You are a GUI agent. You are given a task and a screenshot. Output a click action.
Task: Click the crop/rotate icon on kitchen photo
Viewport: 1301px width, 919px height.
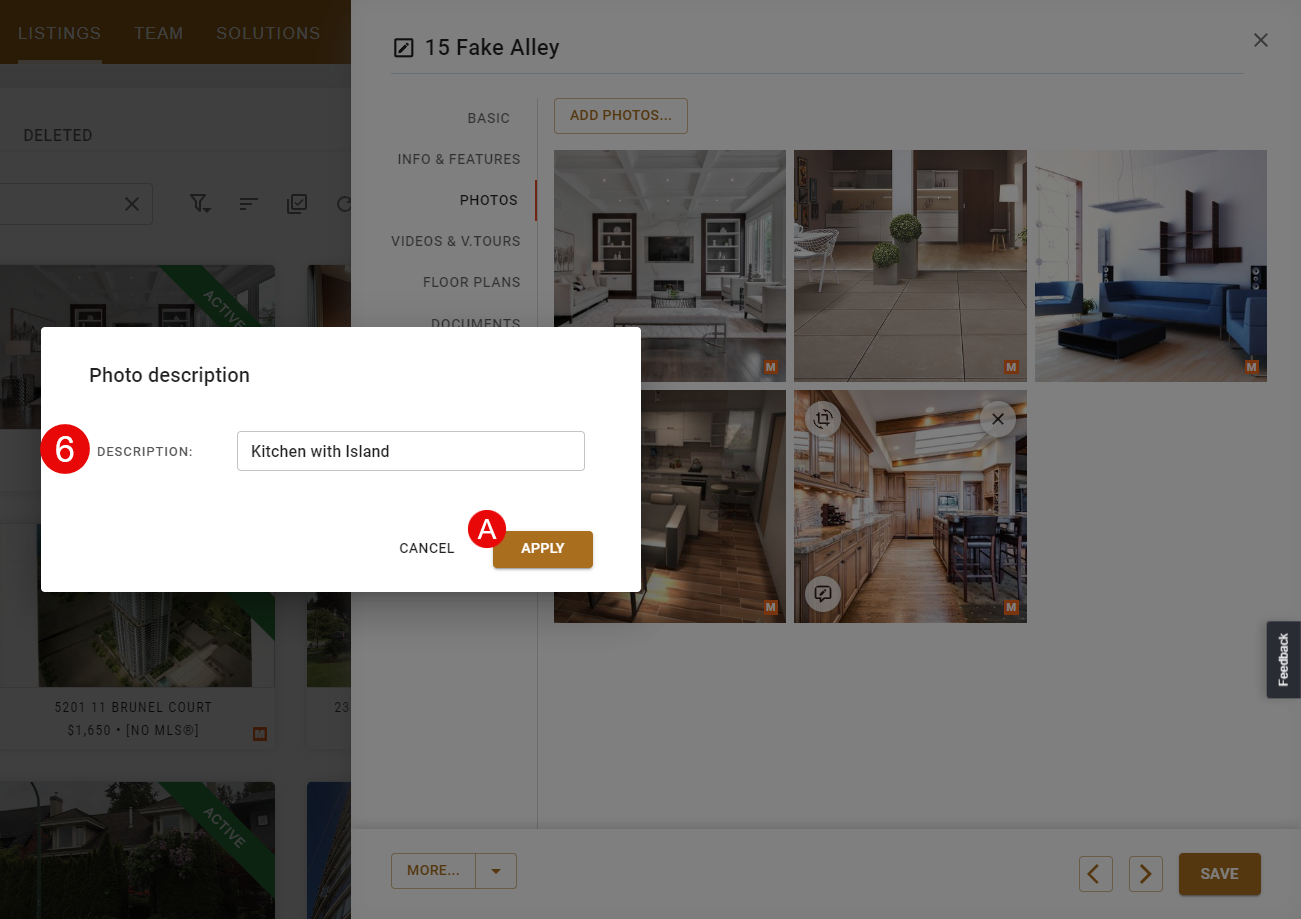point(823,419)
